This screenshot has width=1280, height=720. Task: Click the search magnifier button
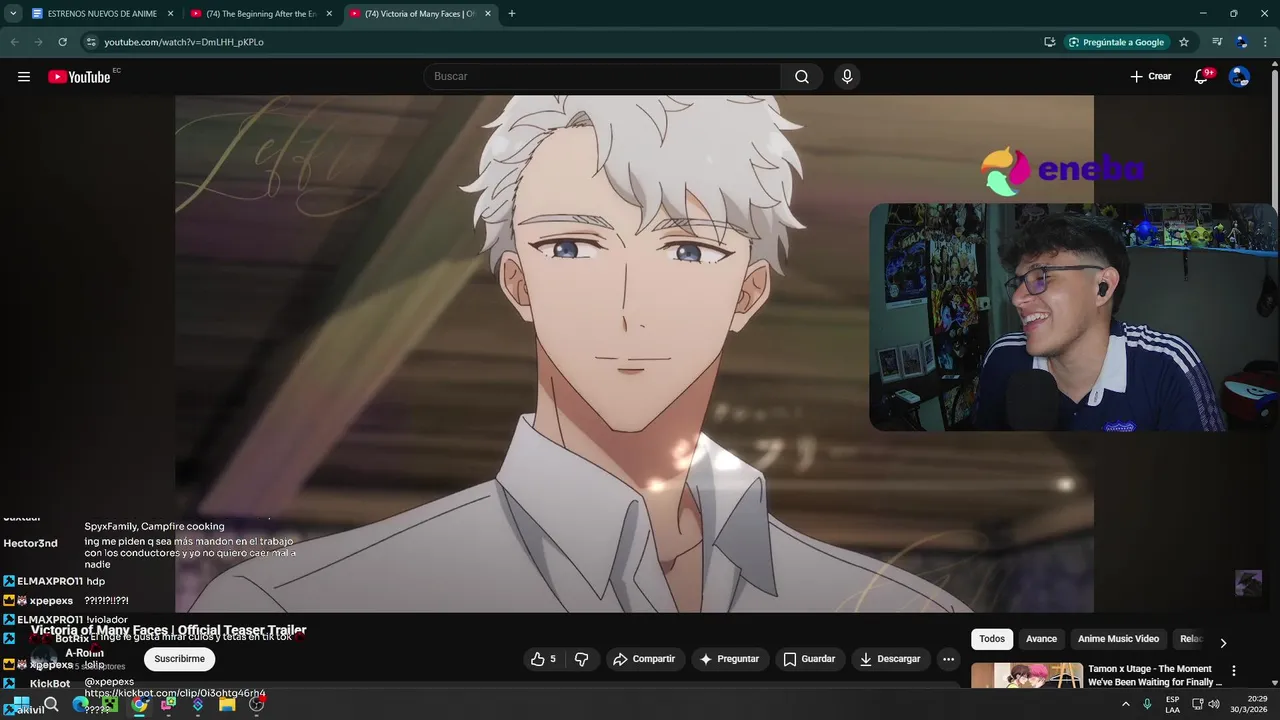[x=802, y=77]
